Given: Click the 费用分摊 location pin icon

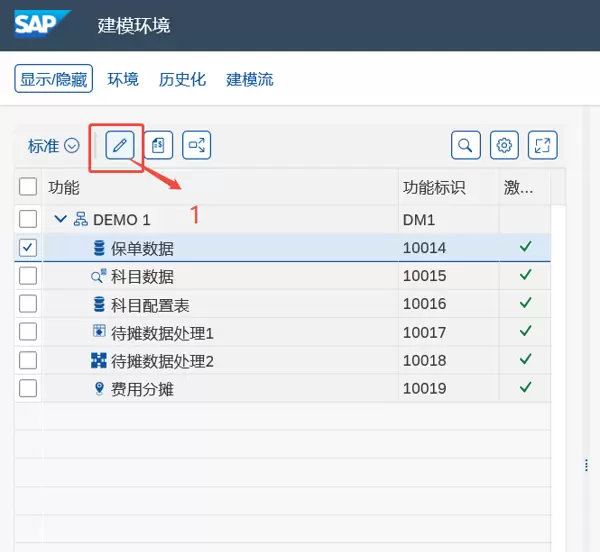Looking at the screenshot, I should click(99, 389).
